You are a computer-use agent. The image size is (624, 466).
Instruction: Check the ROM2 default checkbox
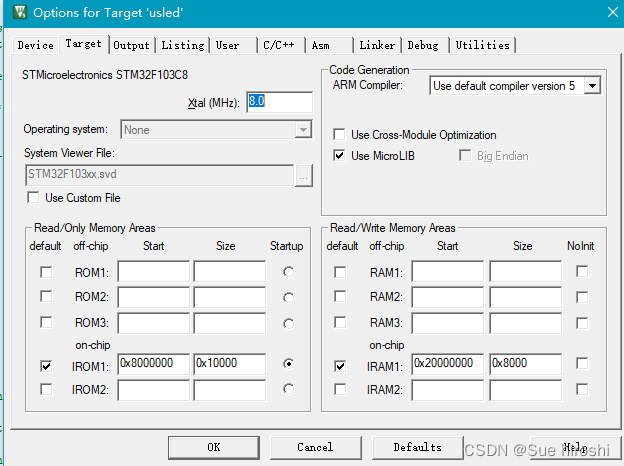coord(46,296)
